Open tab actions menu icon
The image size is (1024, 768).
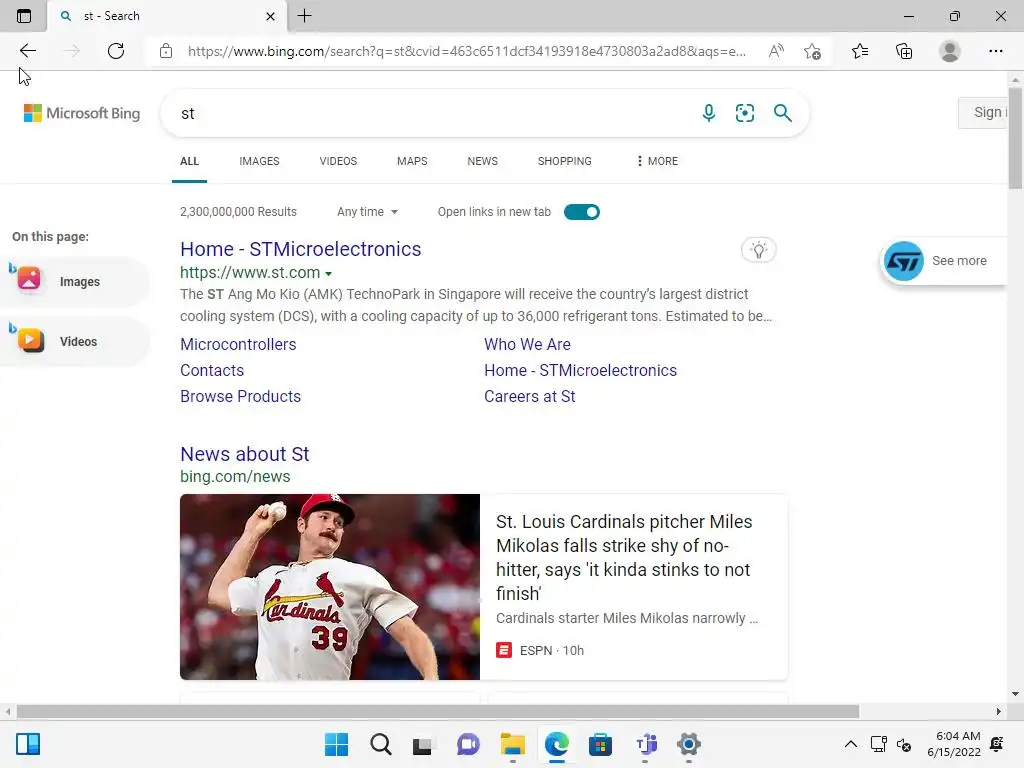coord(24,16)
